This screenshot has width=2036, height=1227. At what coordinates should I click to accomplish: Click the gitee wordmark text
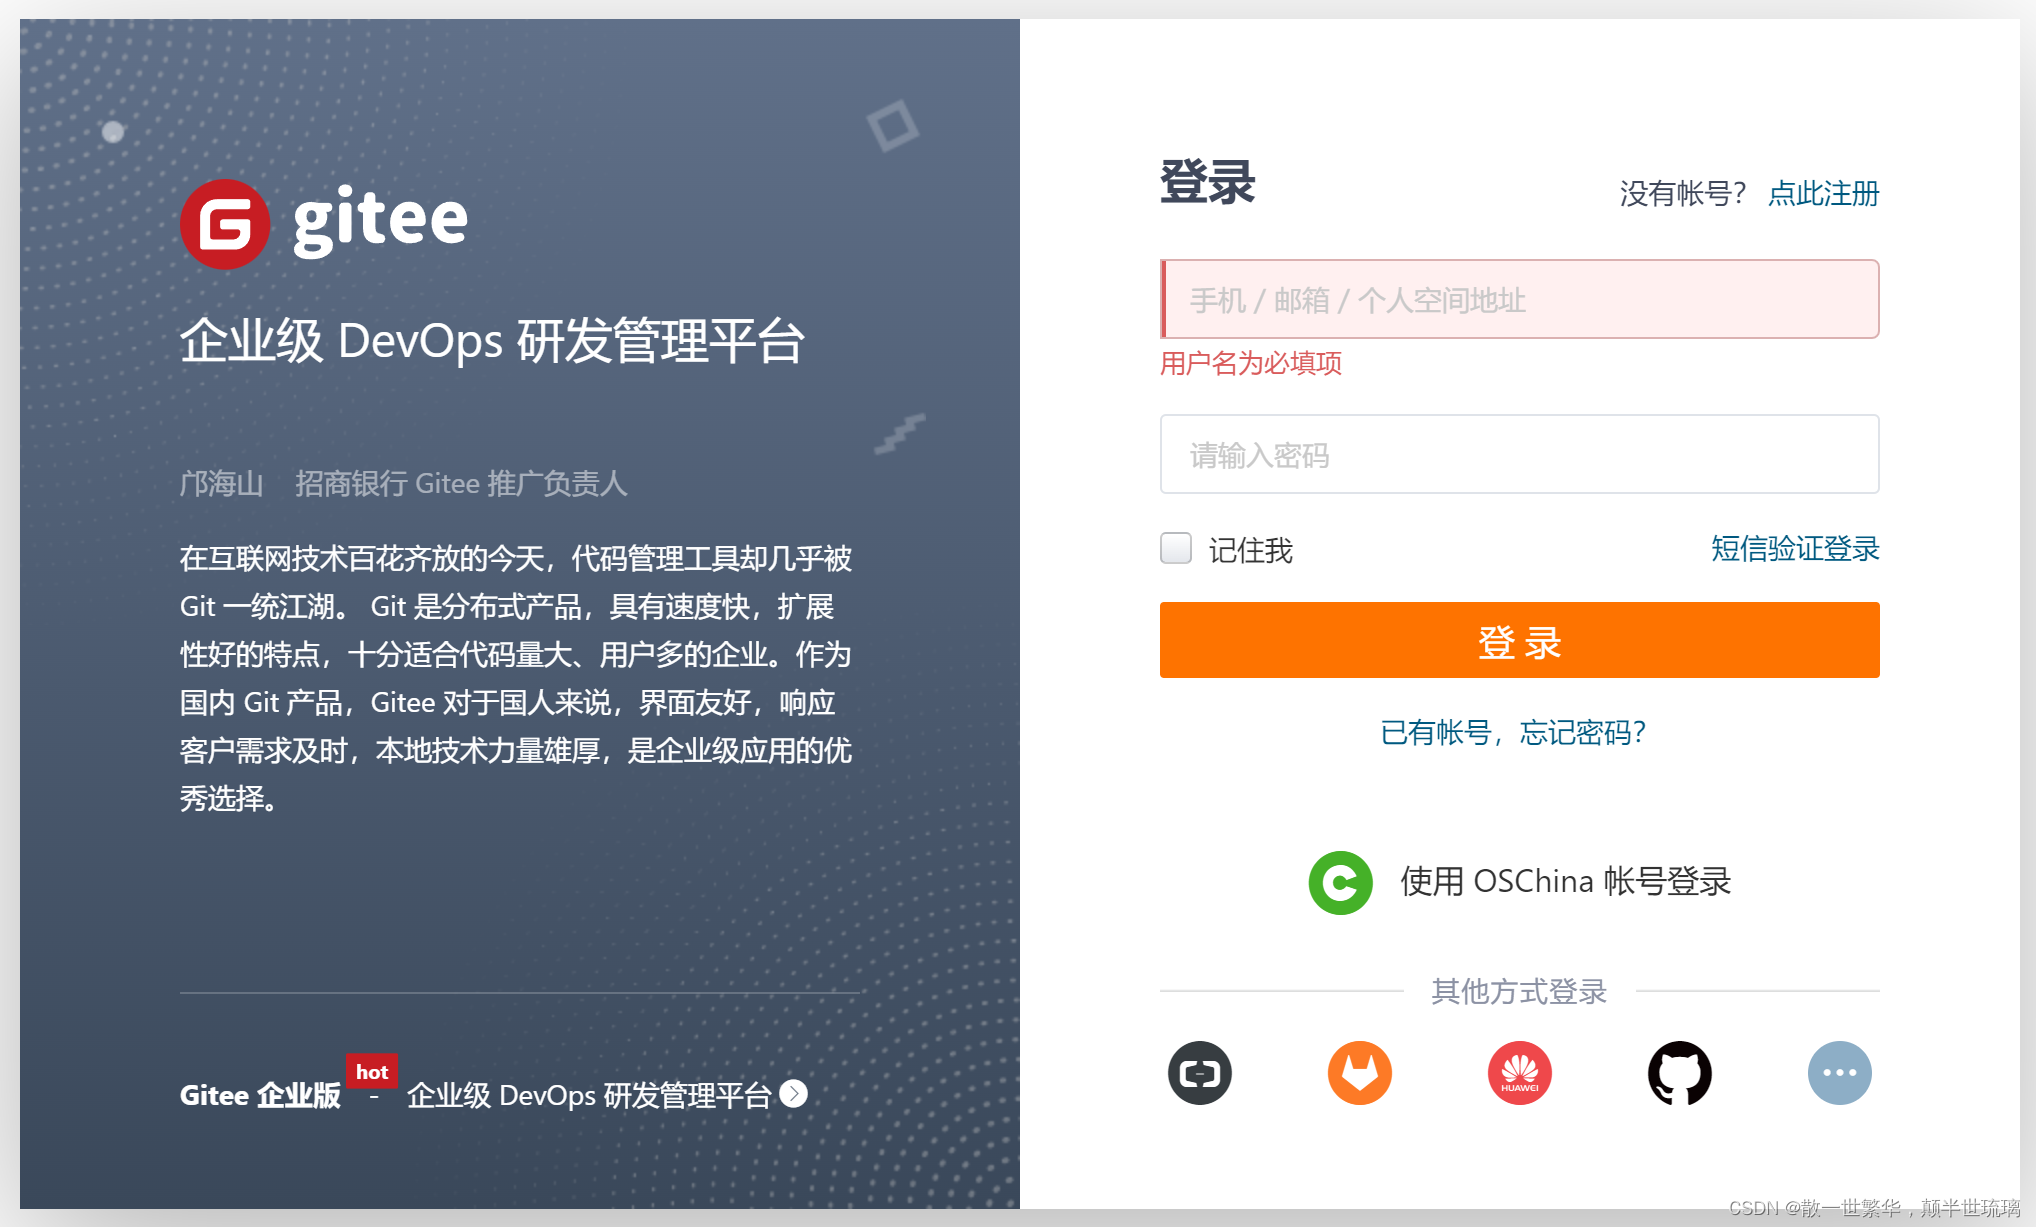pyautogui.click(x=380, y=221)
